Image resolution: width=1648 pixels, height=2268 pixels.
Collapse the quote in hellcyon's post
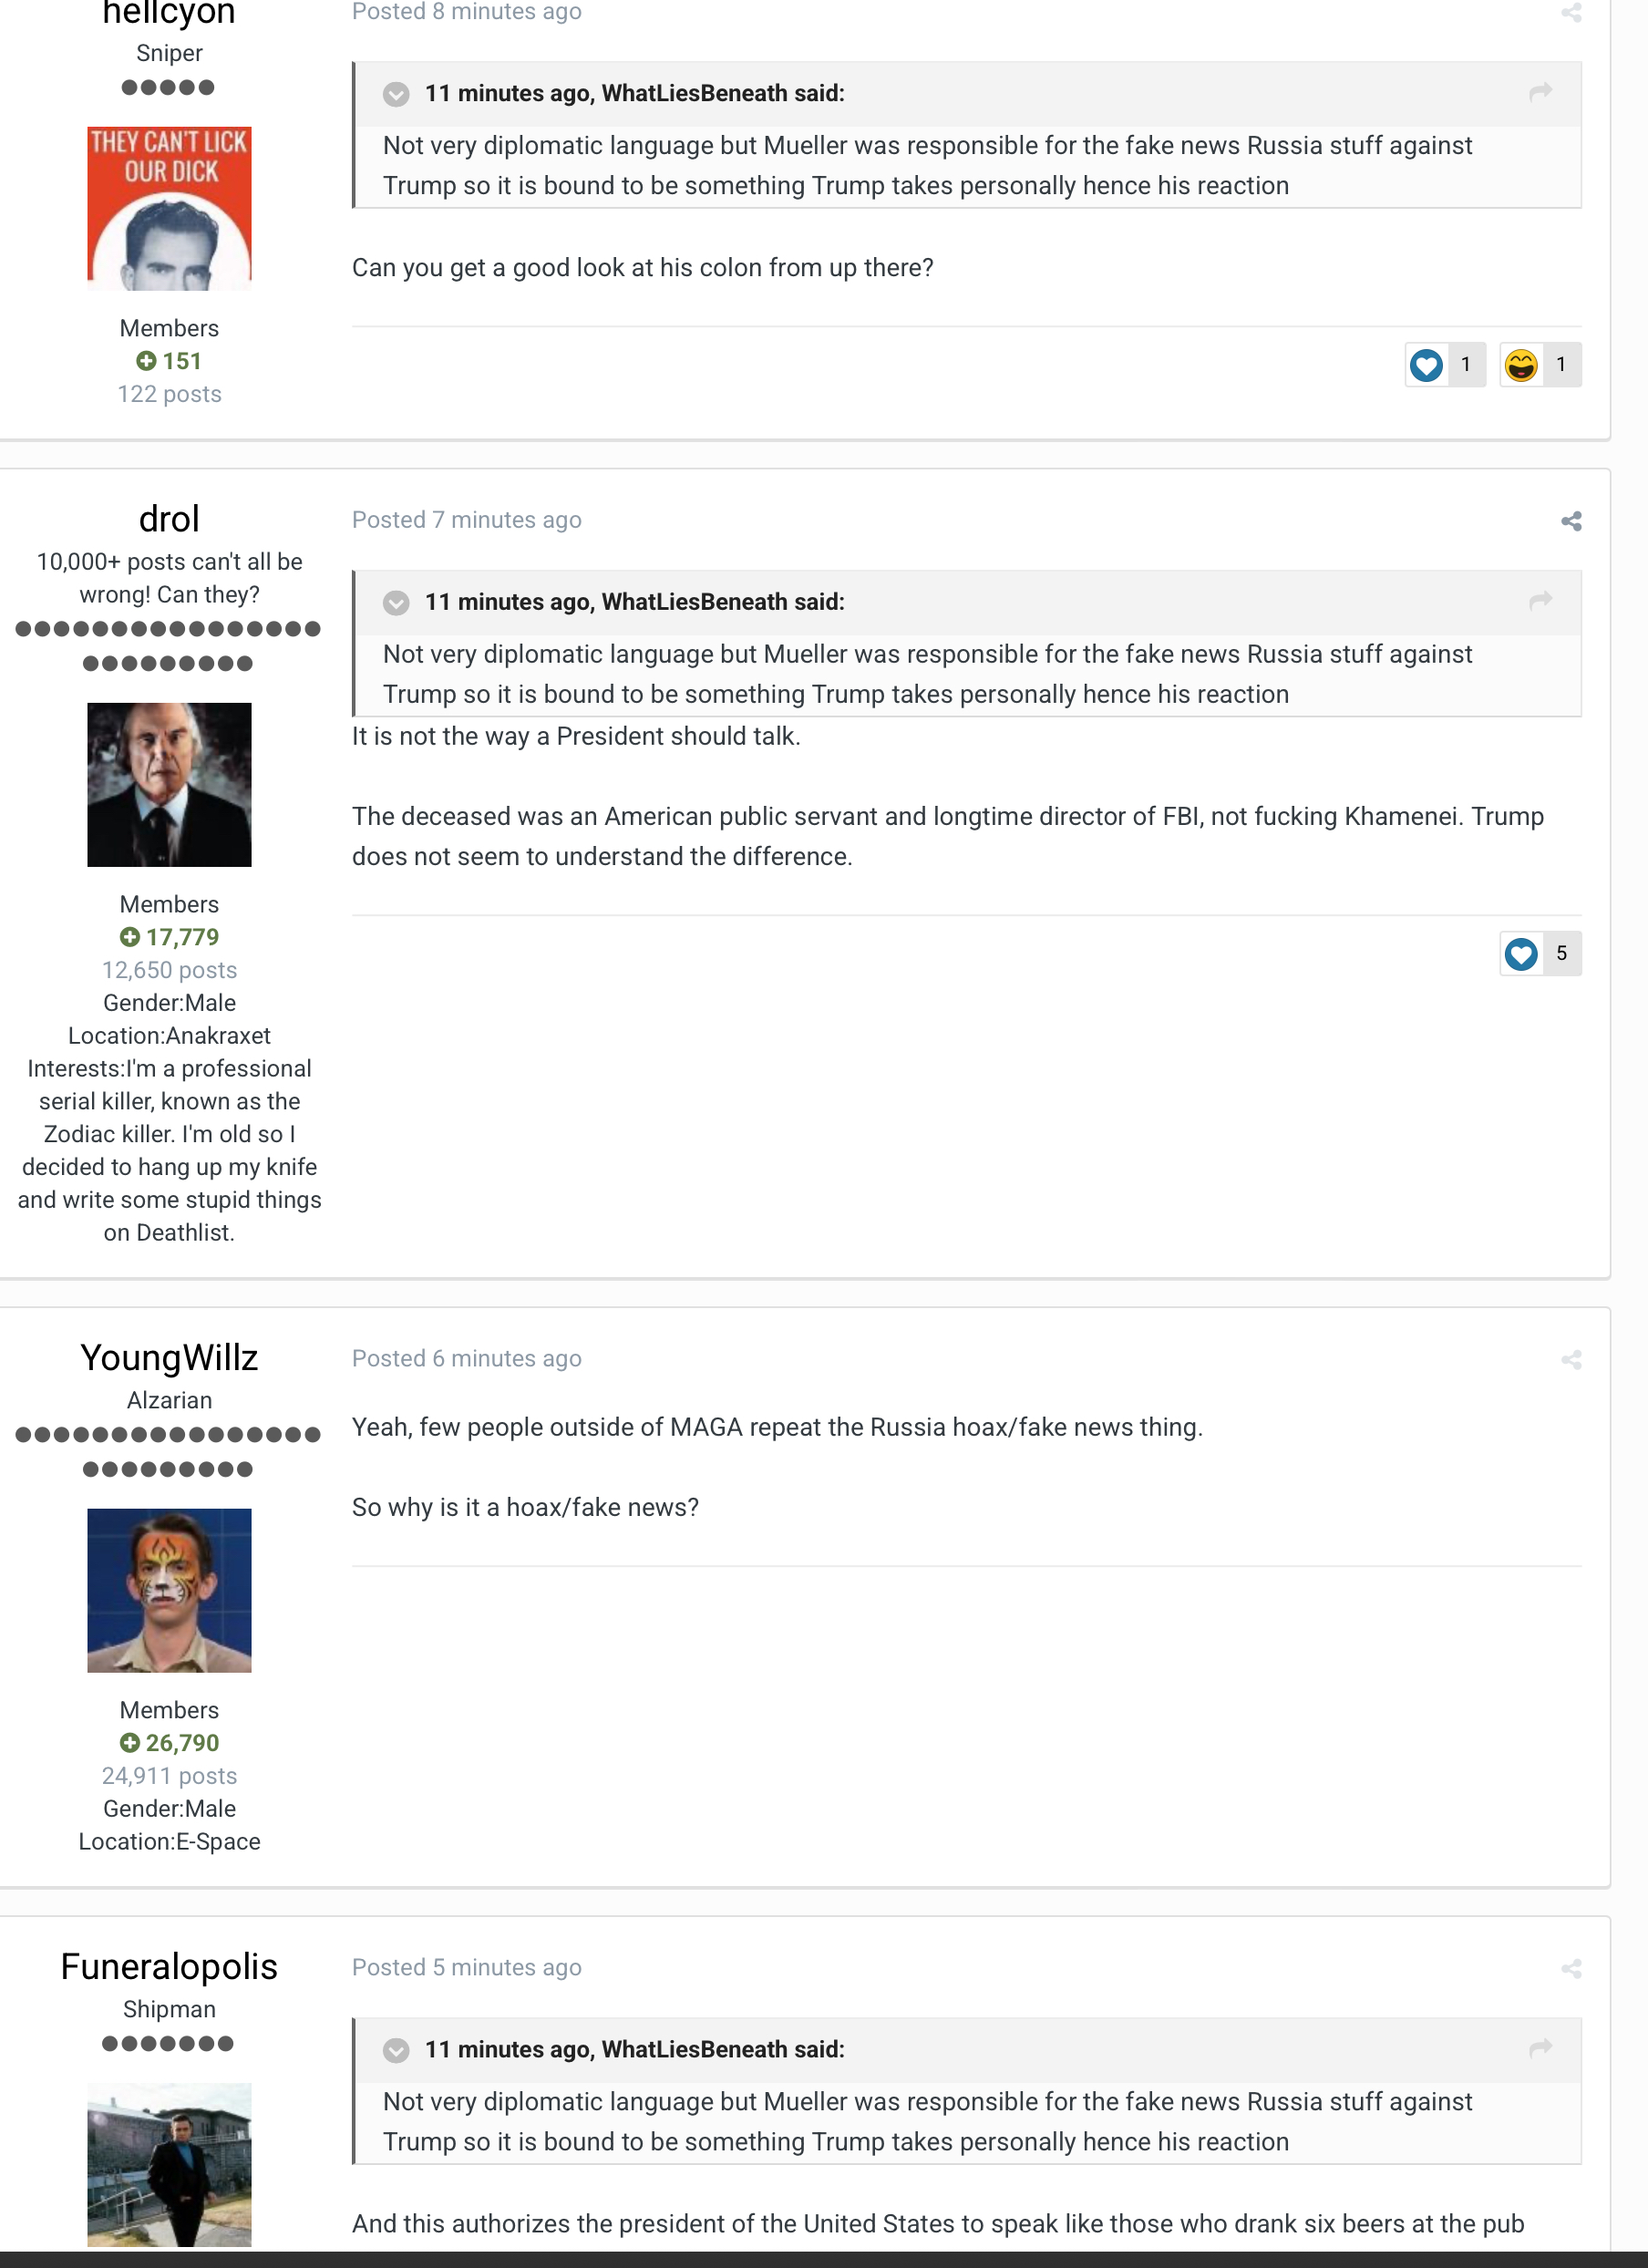396,94
